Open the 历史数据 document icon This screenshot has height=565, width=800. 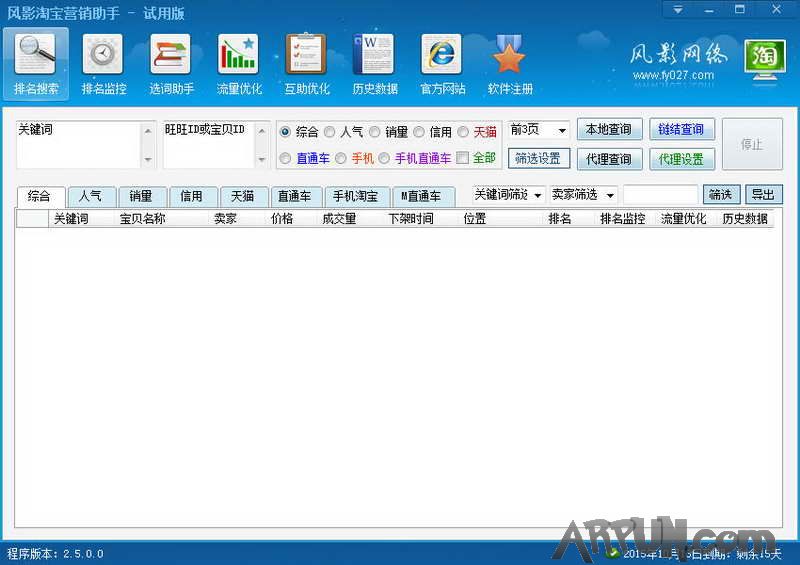pyautogui.click(x=374, y=54)
